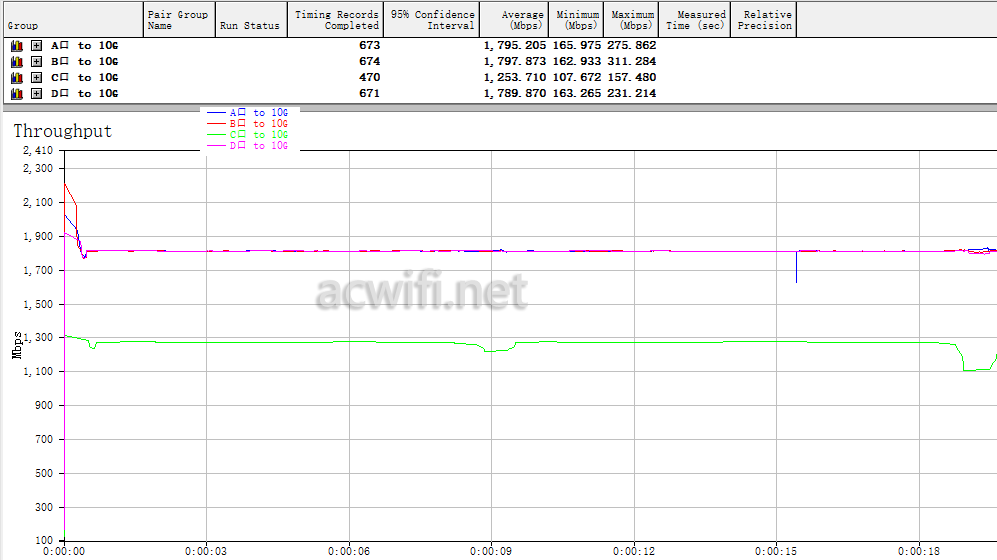
Task: Click minimum value 165.975
Action: 577,46
